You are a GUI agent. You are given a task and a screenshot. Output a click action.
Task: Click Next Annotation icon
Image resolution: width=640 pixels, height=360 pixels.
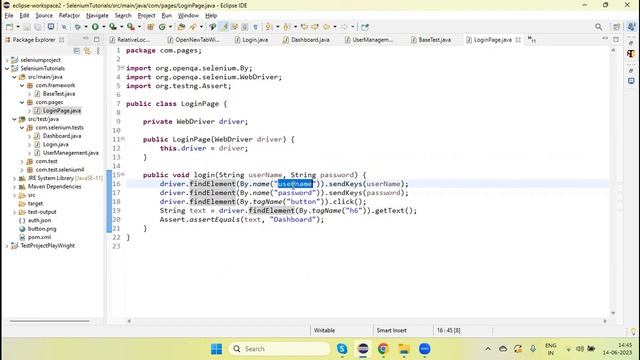[x=269, y=27]
